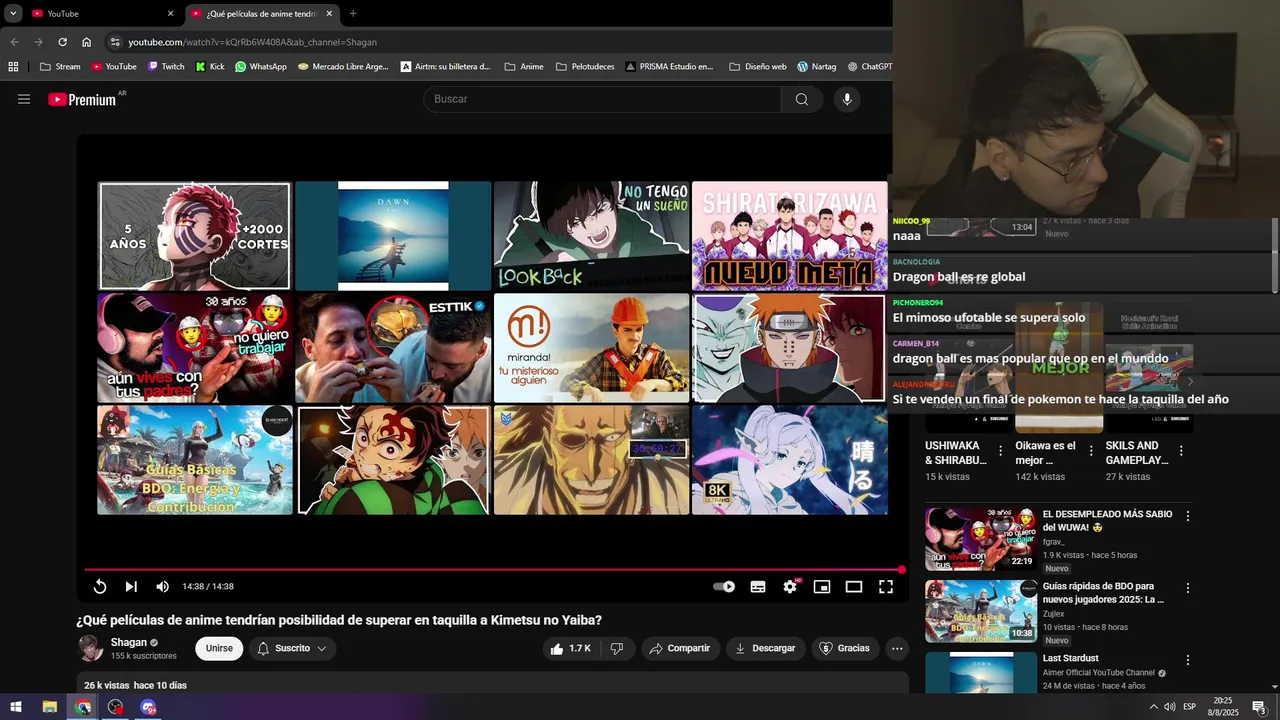
Task: Click the magnifier search button
Action: [x=802, y=99]
